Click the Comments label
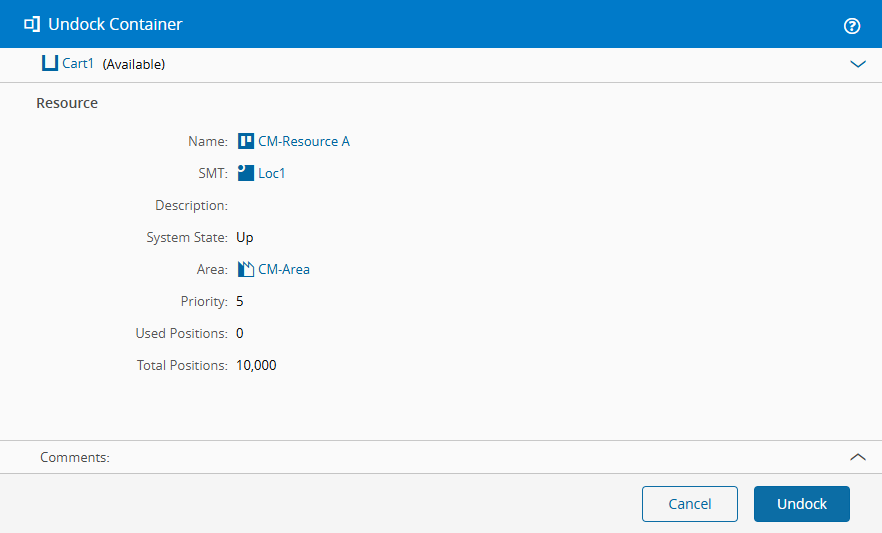Viewport: 882px width, 533px height. tap(74, 457)
